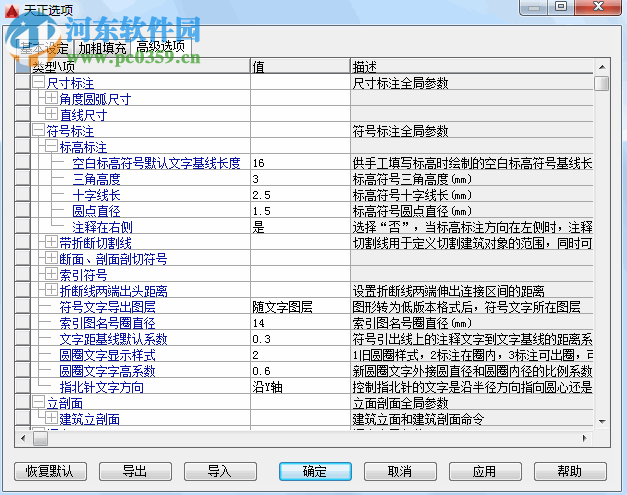Change the 是 value for 注释在右侧

(x=300, y=226)
